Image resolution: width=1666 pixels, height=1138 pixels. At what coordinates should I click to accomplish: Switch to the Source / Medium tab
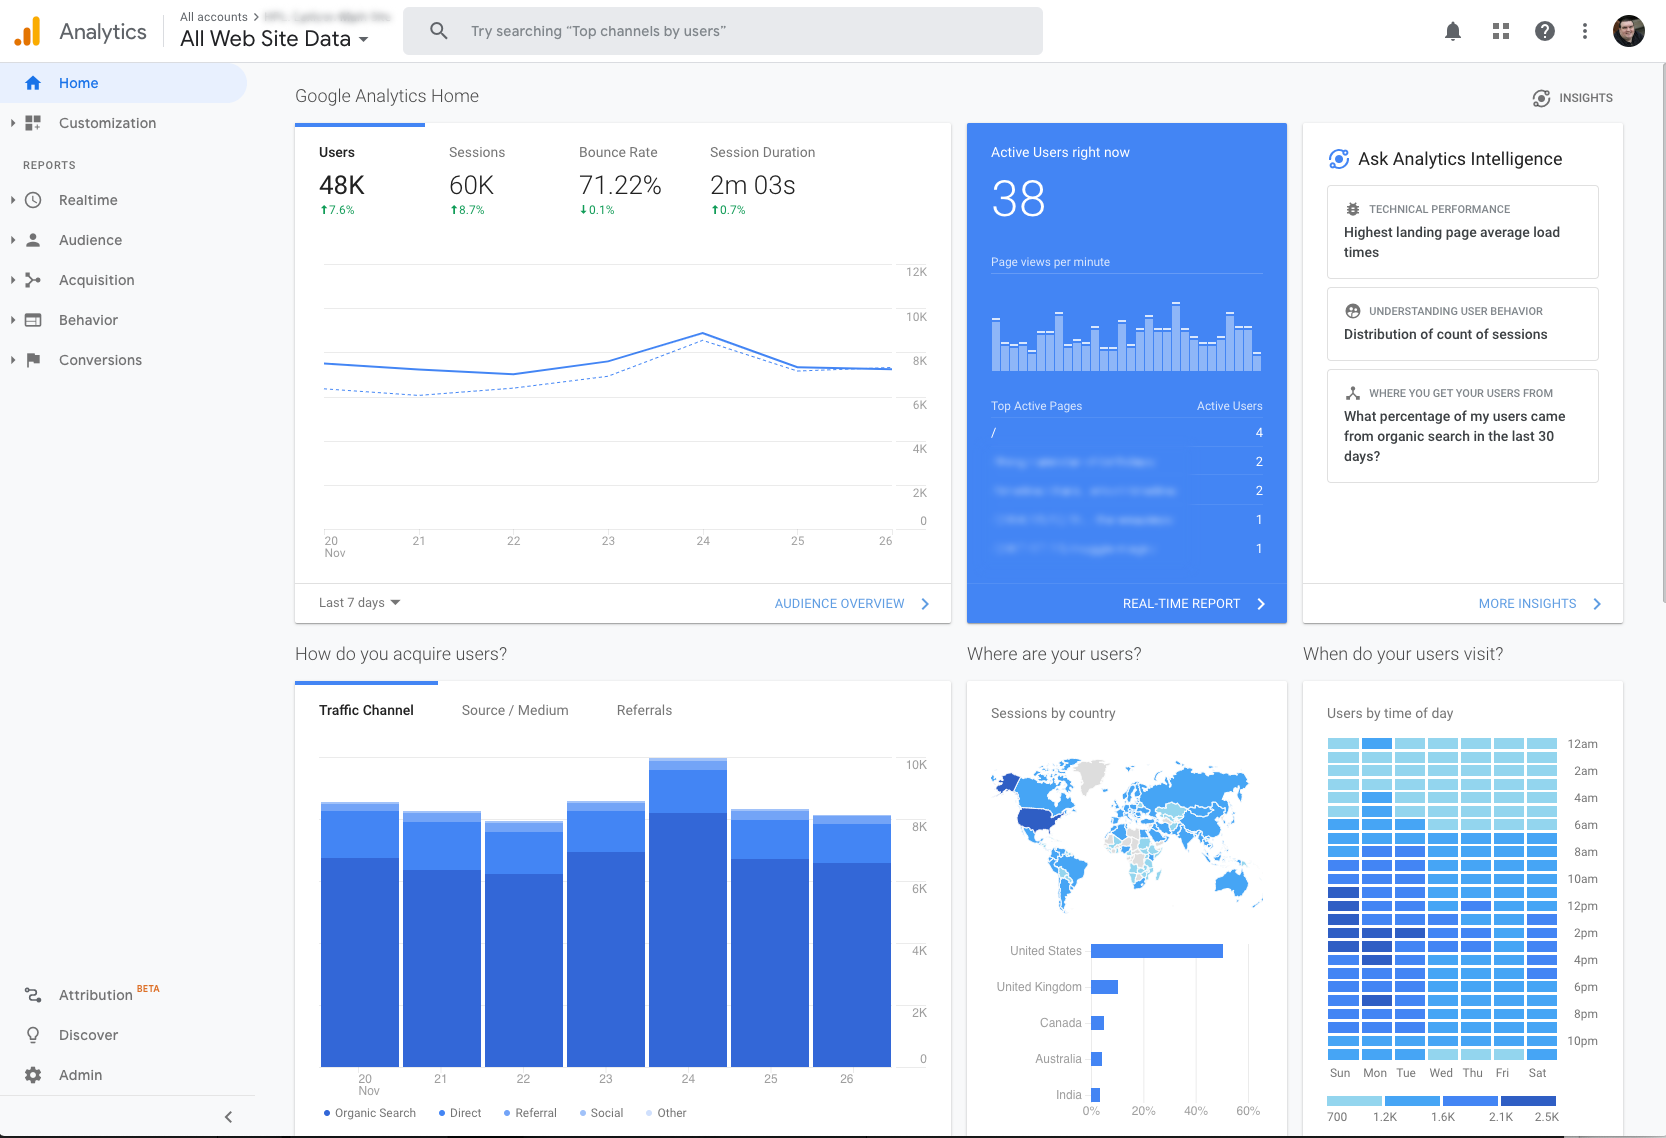click(x=515, y=710)
